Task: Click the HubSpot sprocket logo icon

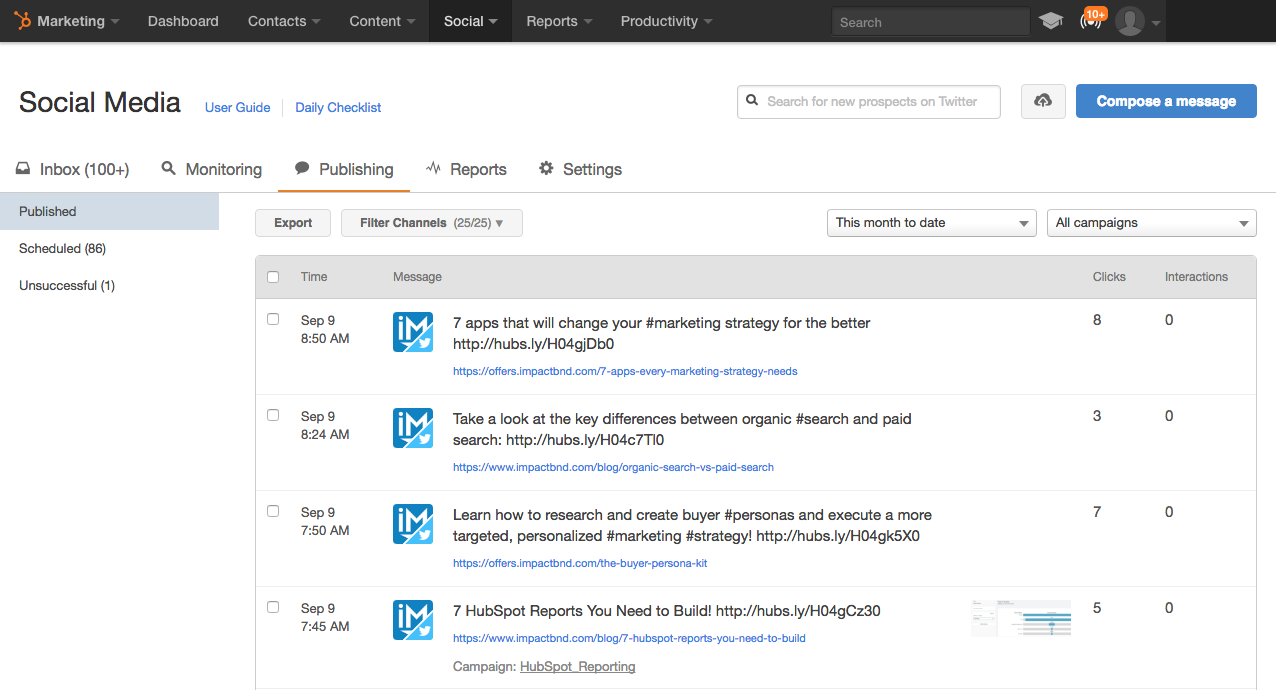Action: [x=22, y=21]
